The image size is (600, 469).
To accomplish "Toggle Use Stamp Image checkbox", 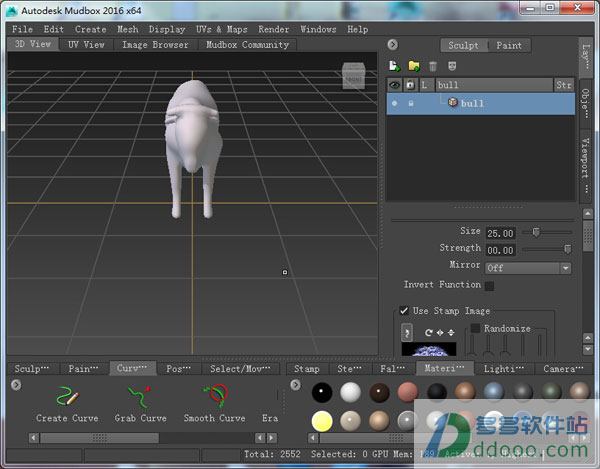I will coord(404,310).
